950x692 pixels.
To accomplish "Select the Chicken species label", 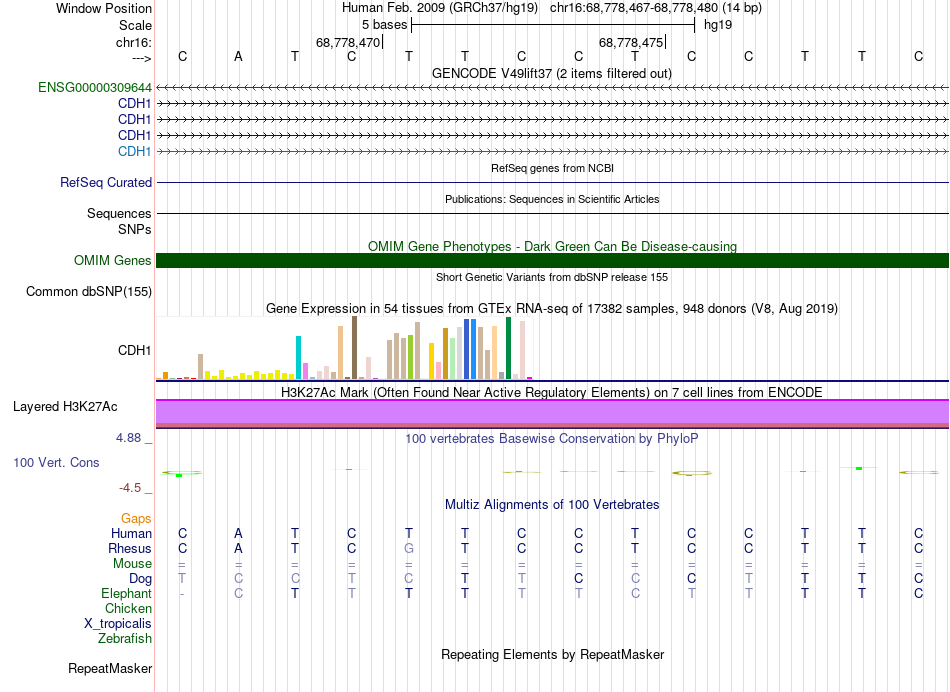I will coord(128,608).
